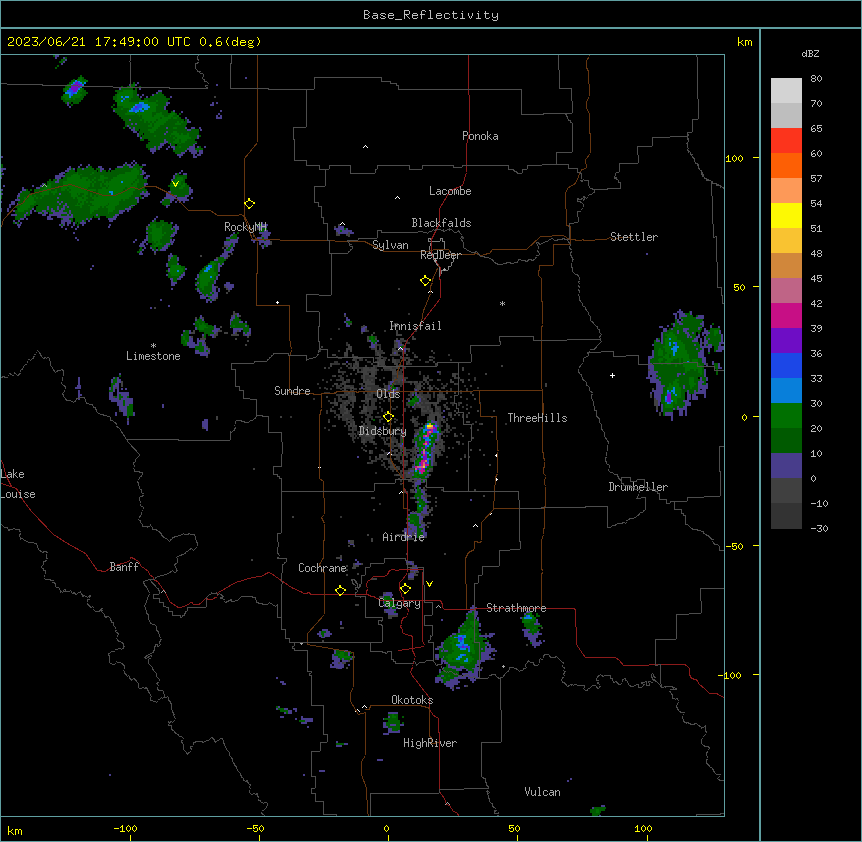The image size is (862, 842).
Task: Click the Lake Louise label
Action: point(18,484)
